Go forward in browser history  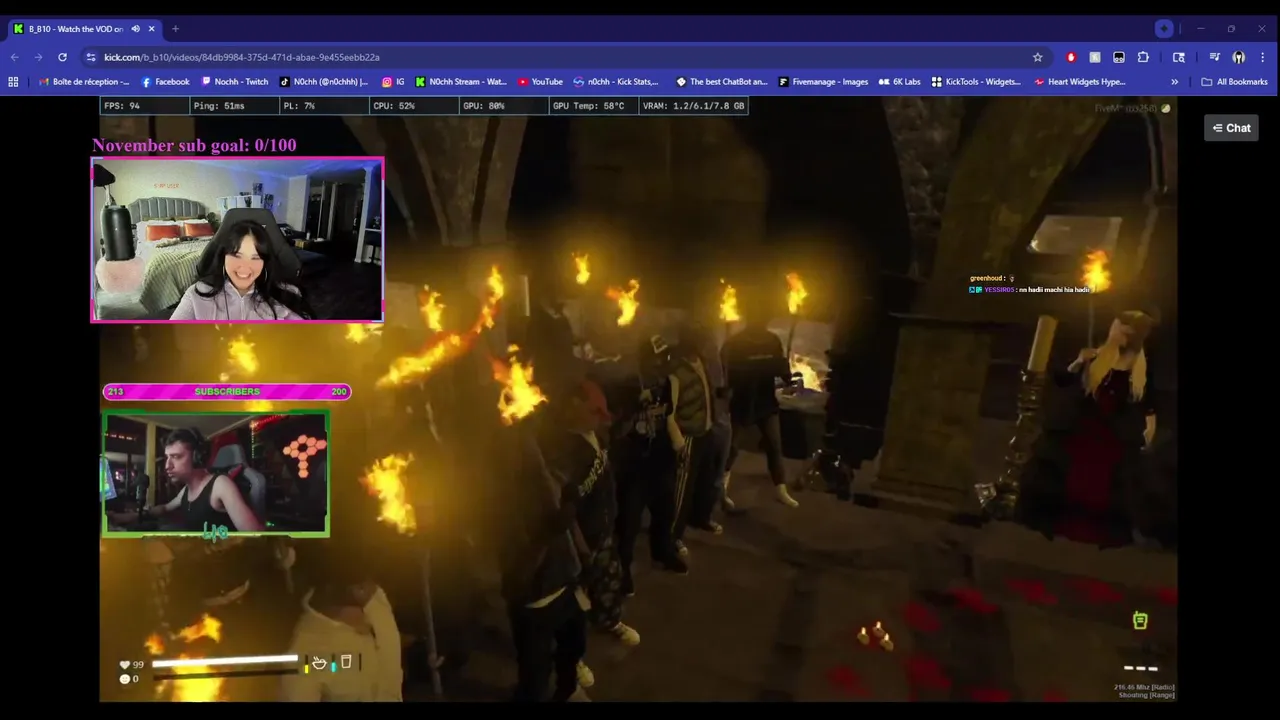click(38, 57)
